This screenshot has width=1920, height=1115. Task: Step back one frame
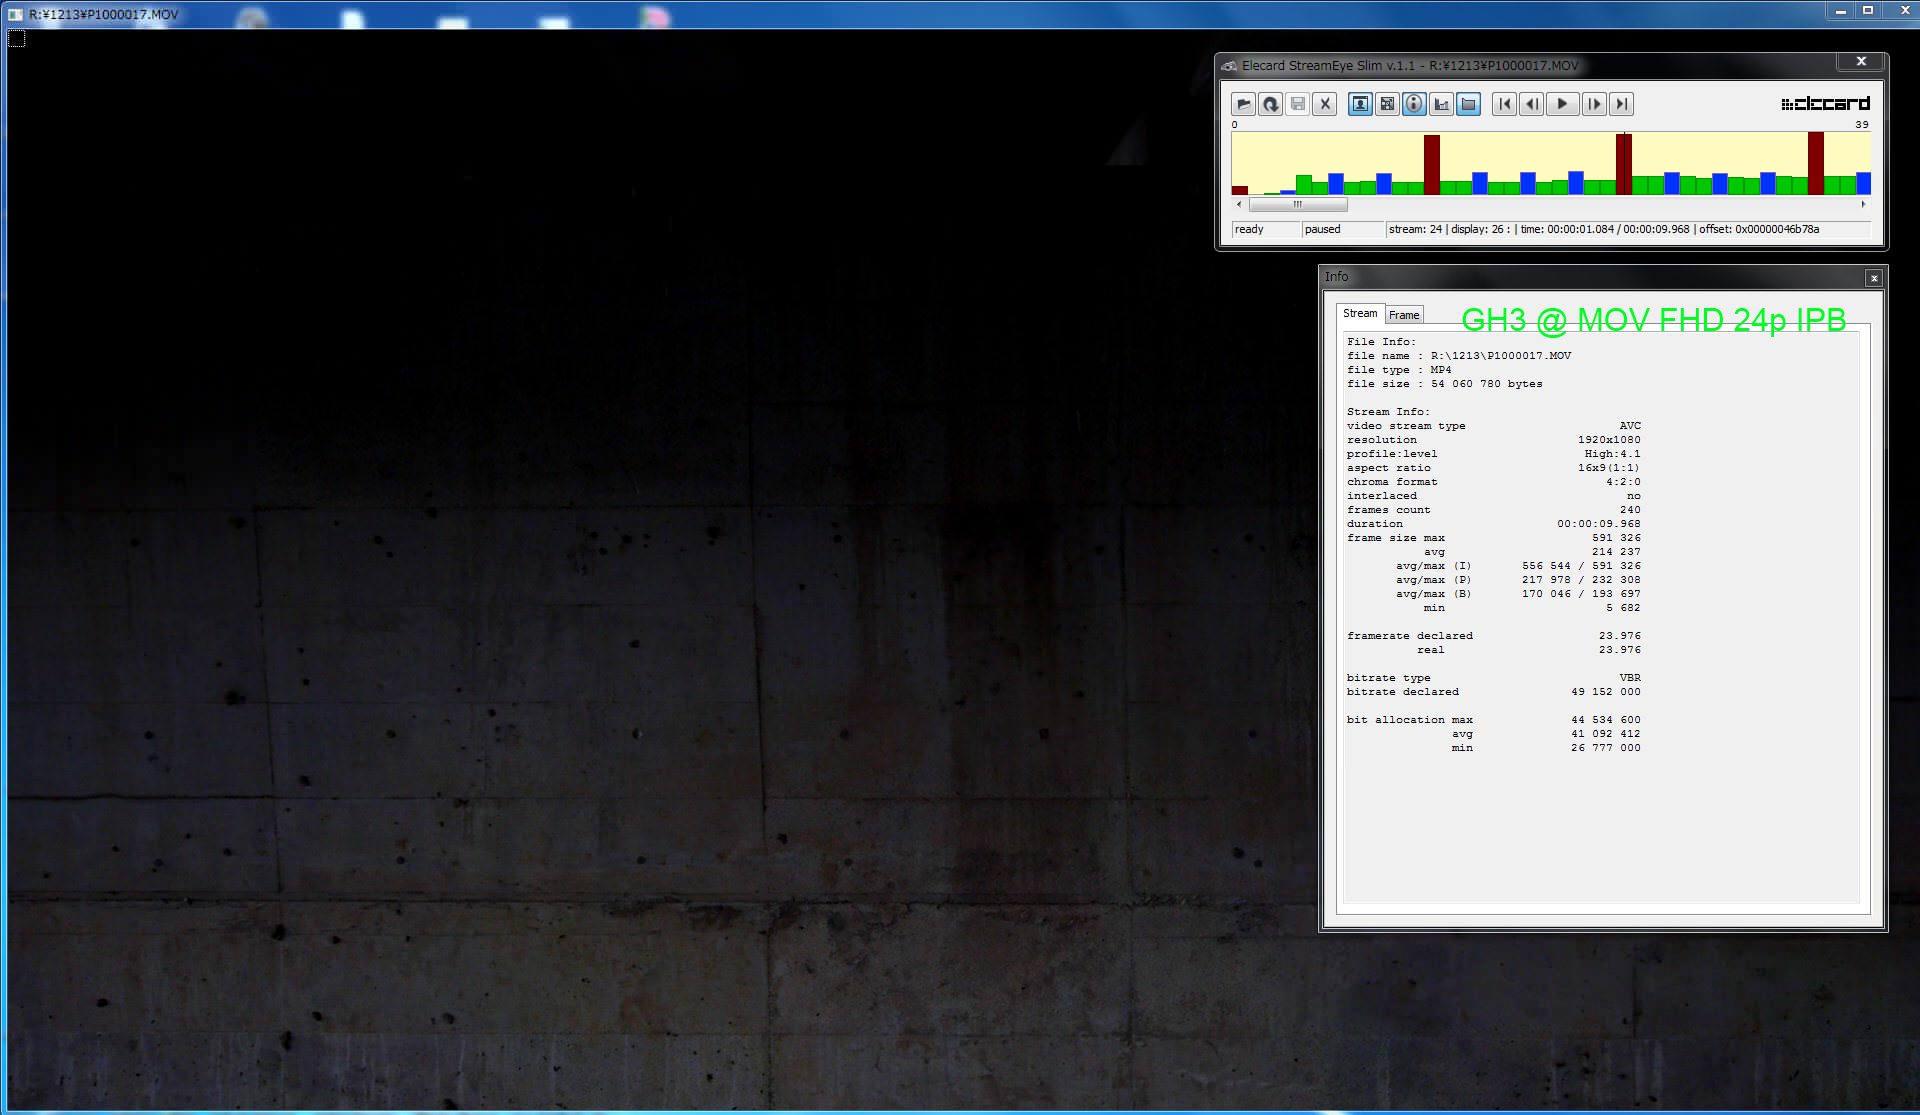1531,104
